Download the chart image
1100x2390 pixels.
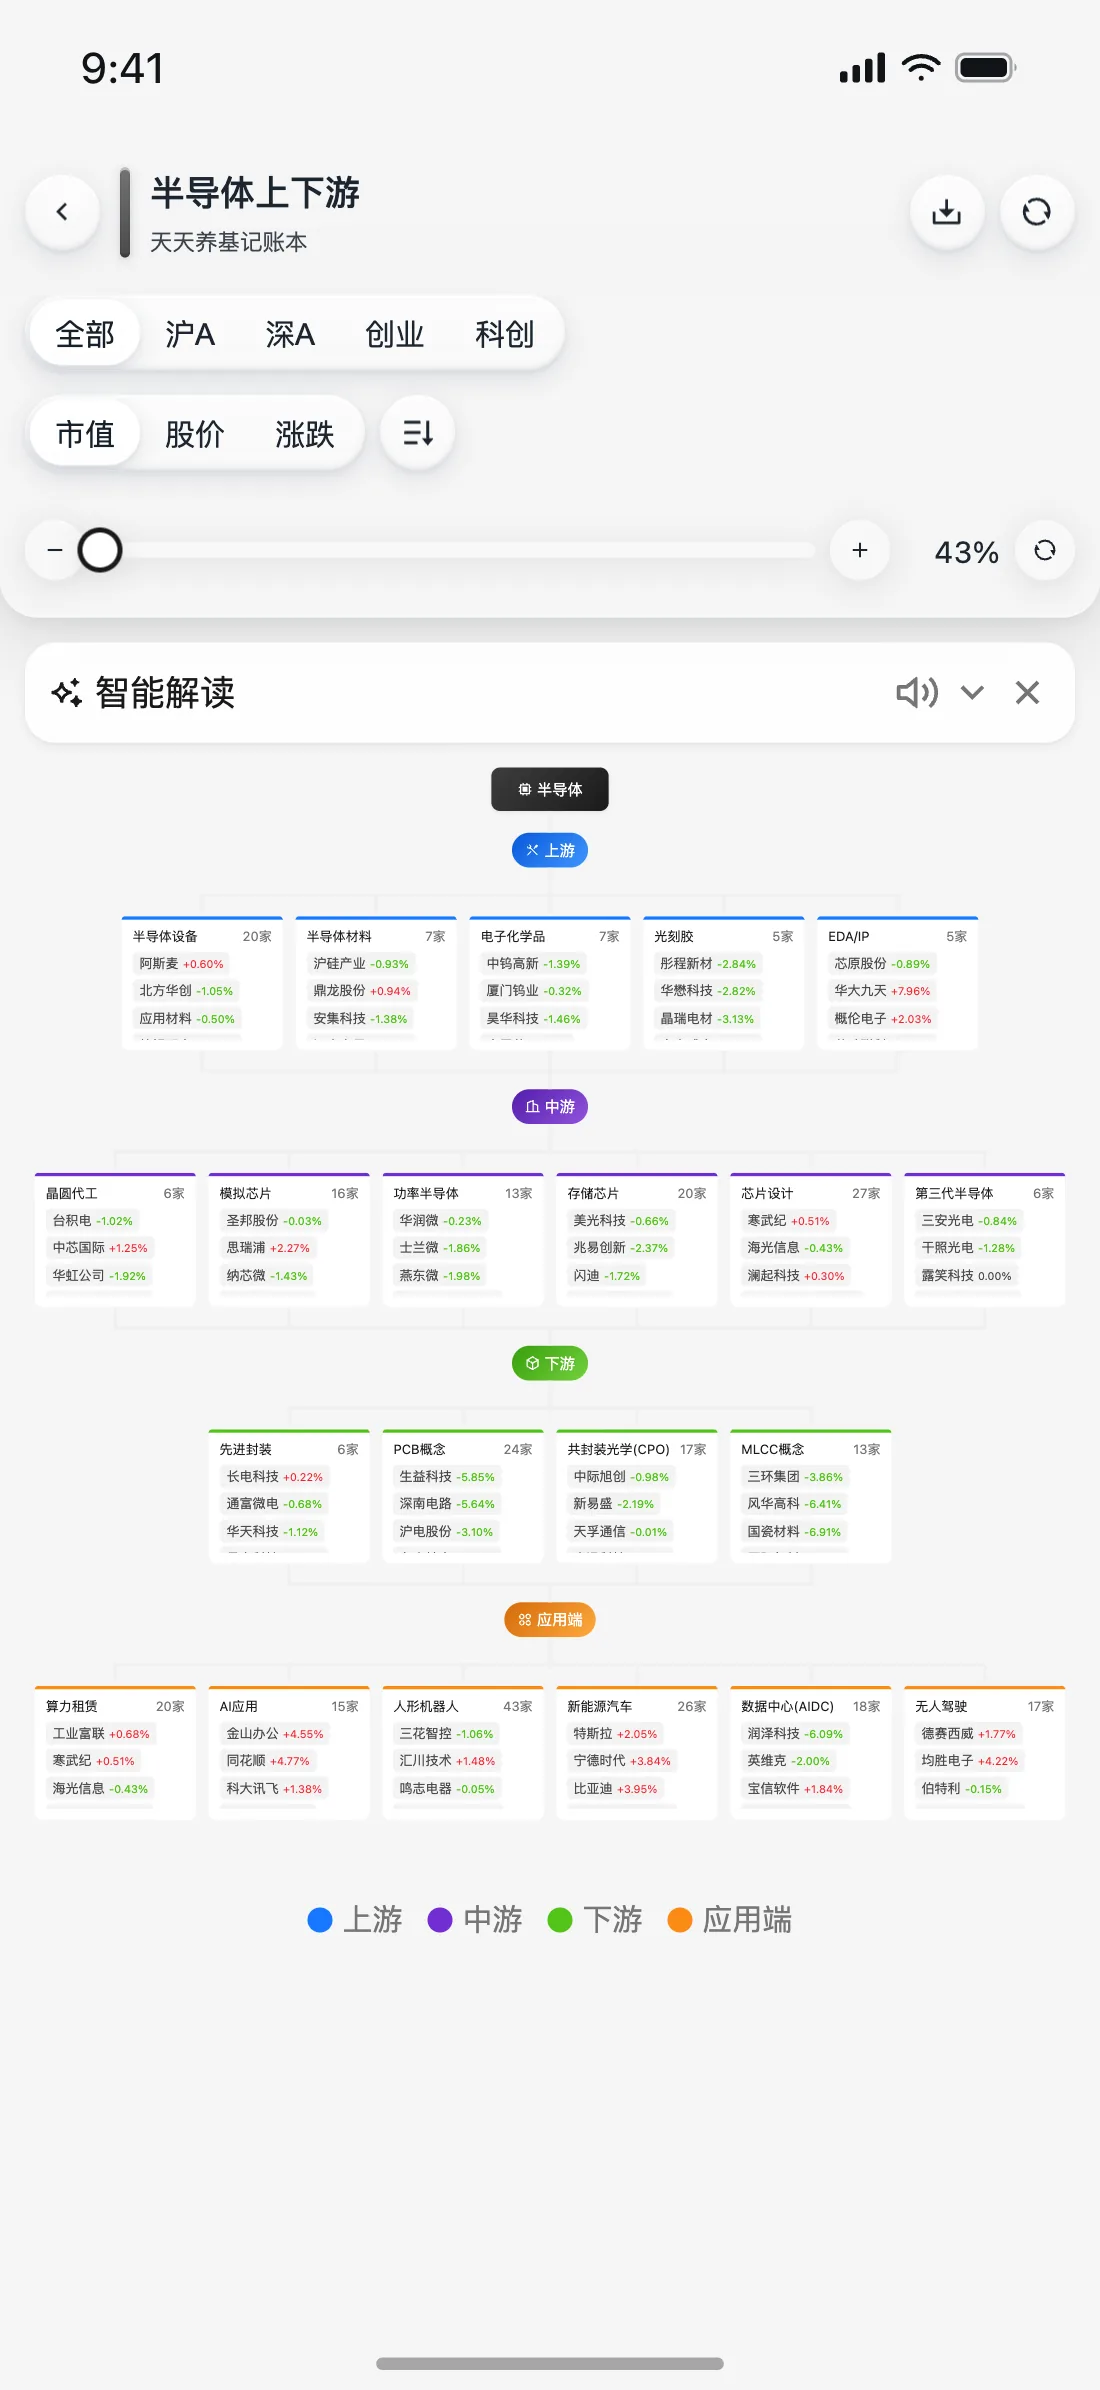click(x=946, y=211)
